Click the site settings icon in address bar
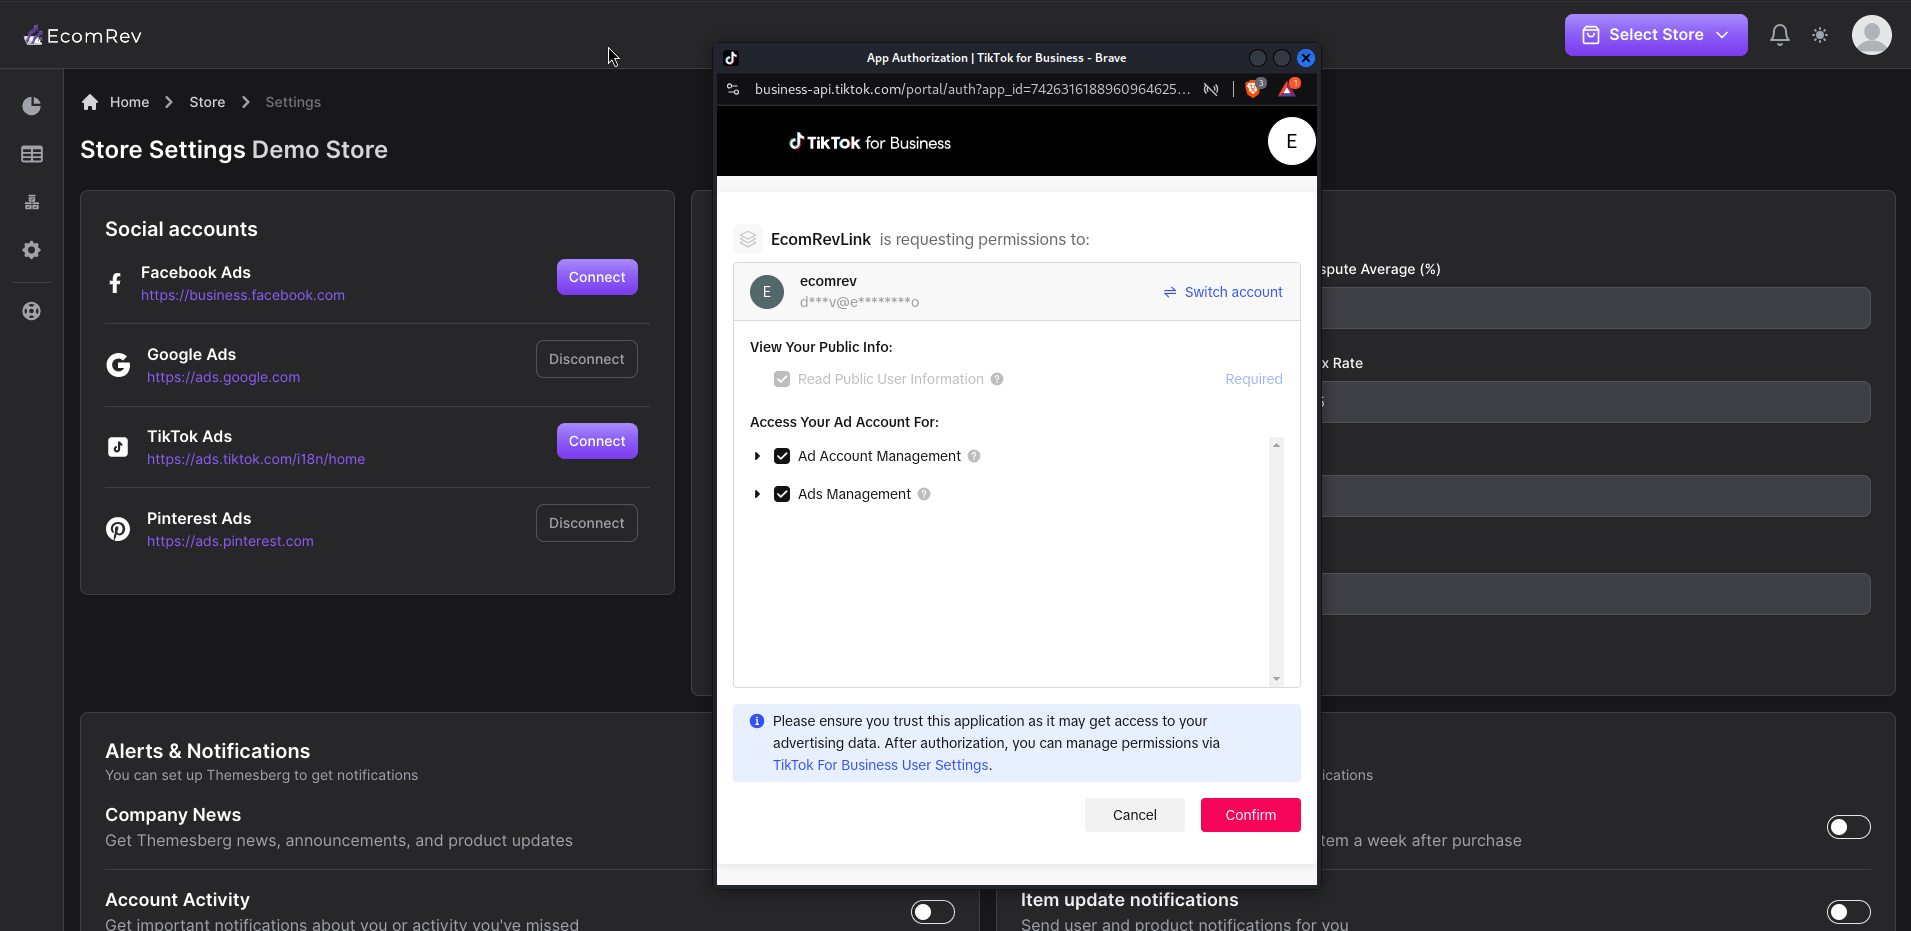Screen dimensions: 1911x931 point(733,89)
